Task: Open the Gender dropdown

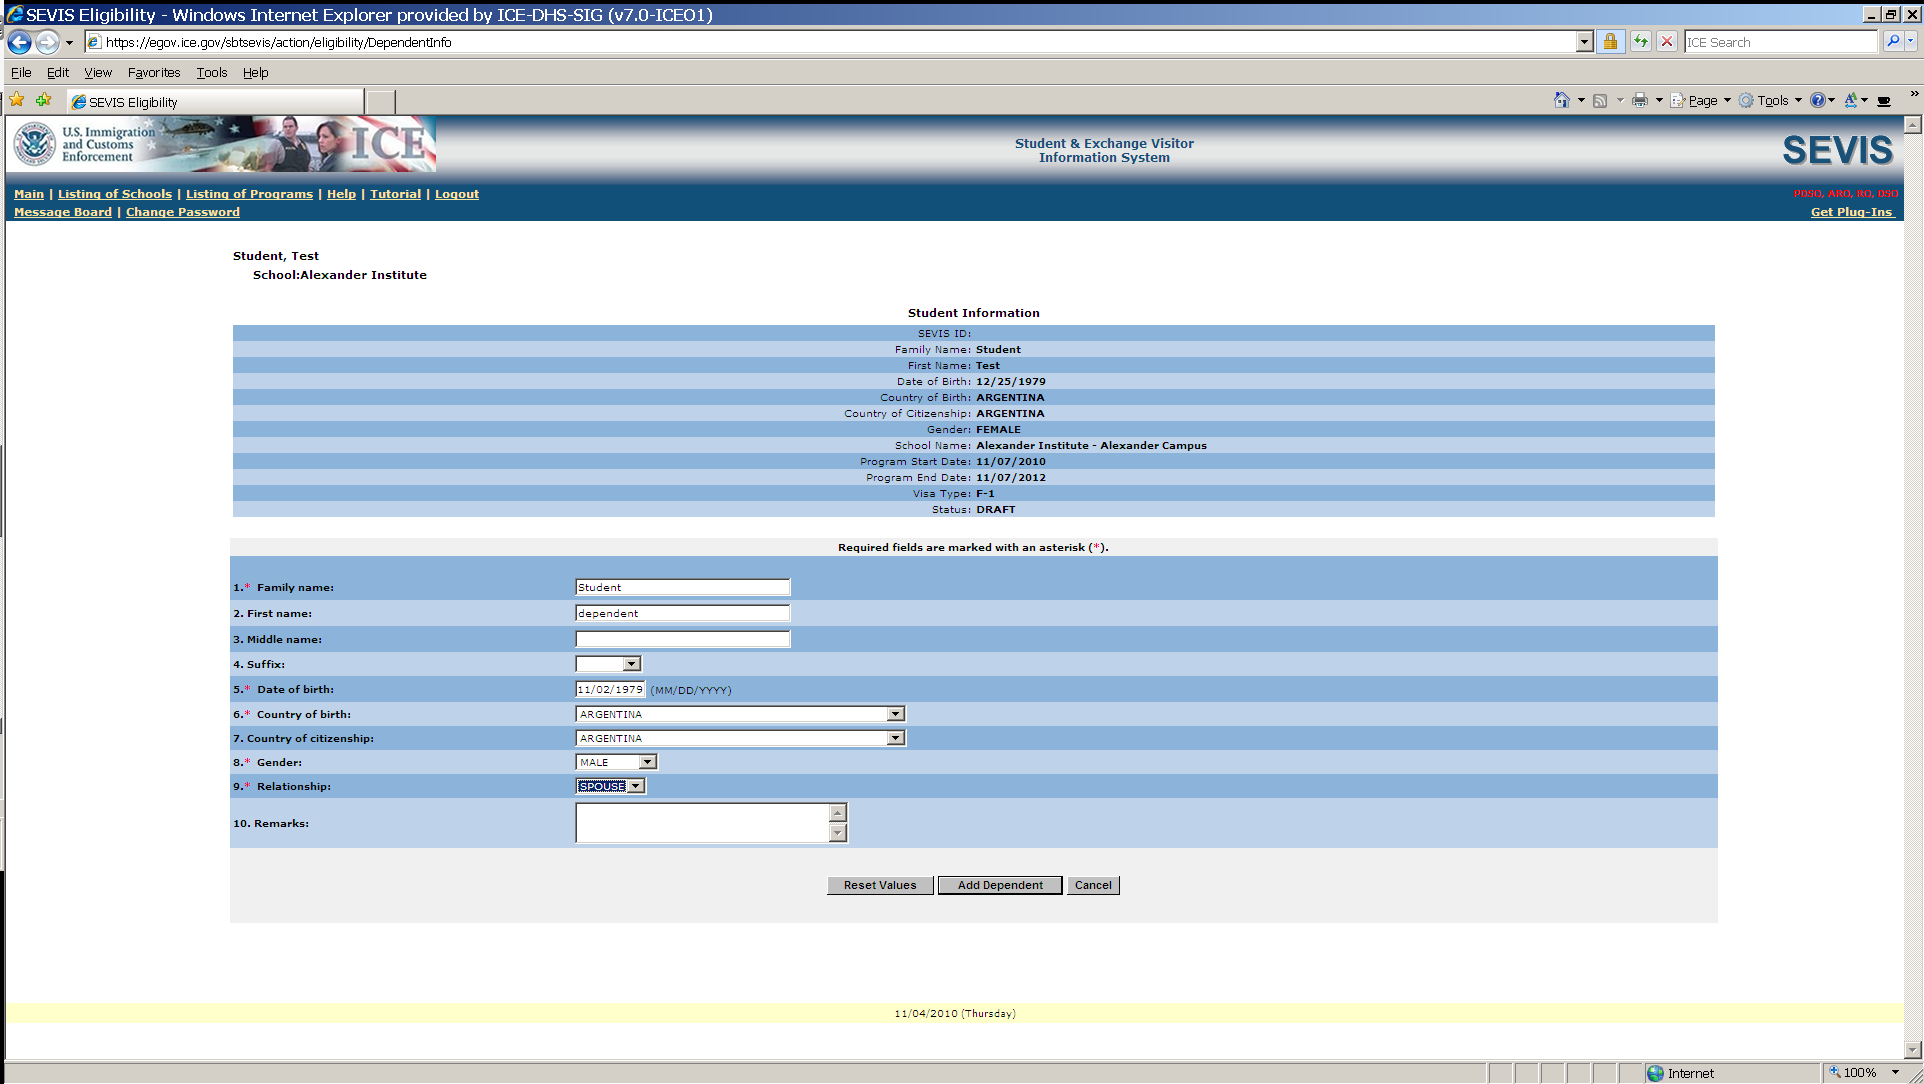Action: (647, 762)
